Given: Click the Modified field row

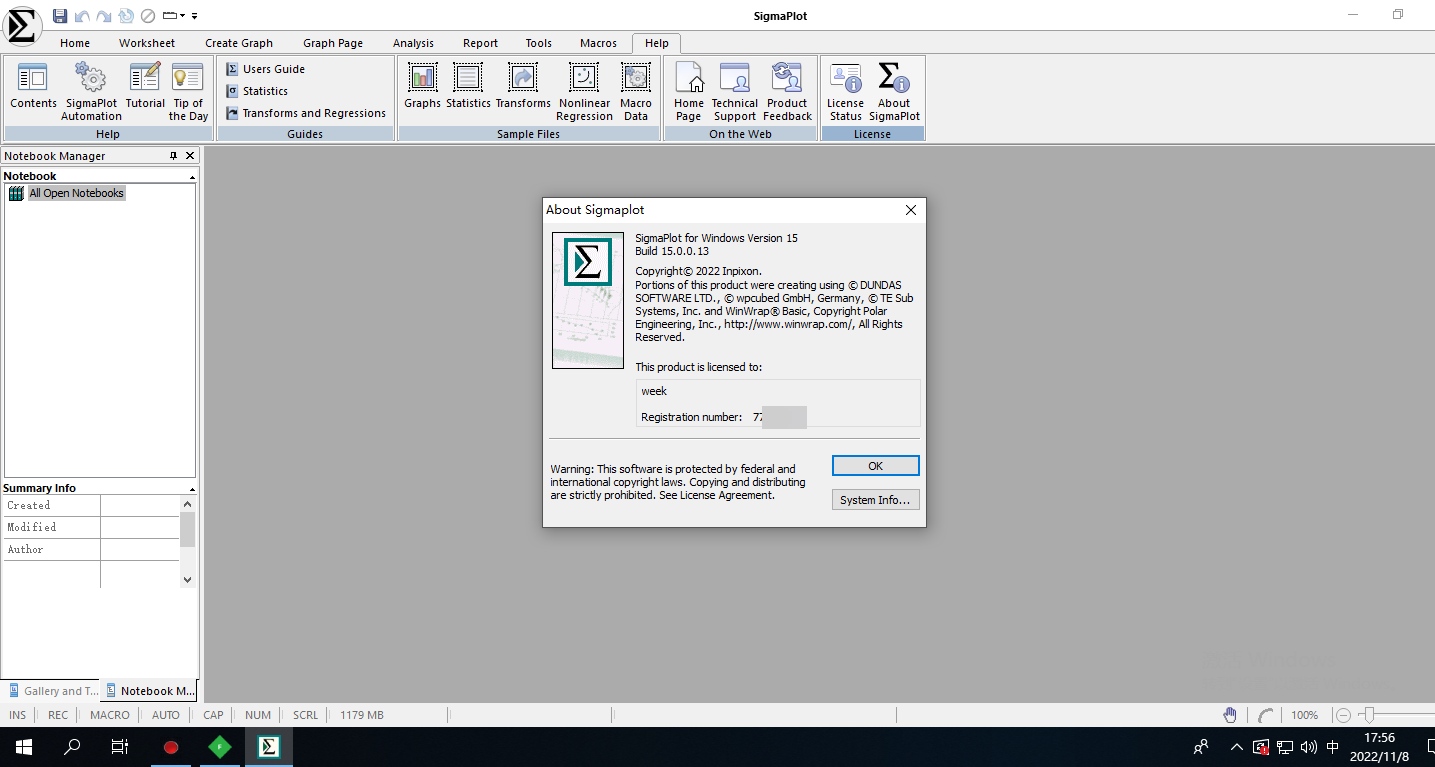Looking at the screenshot, I should pyautogui.click(x=91, y=527).
